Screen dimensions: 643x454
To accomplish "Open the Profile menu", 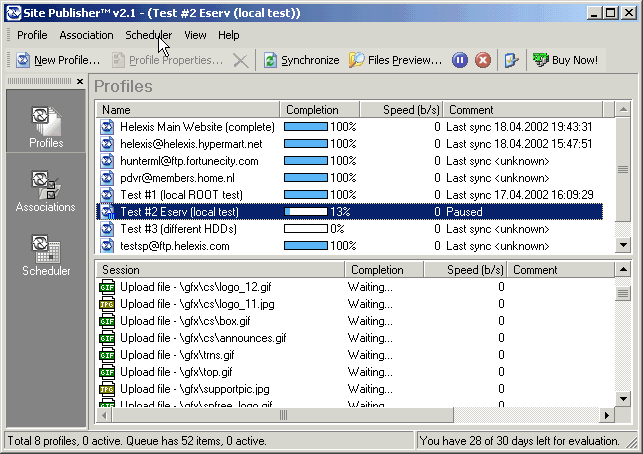I will (32, 35).
